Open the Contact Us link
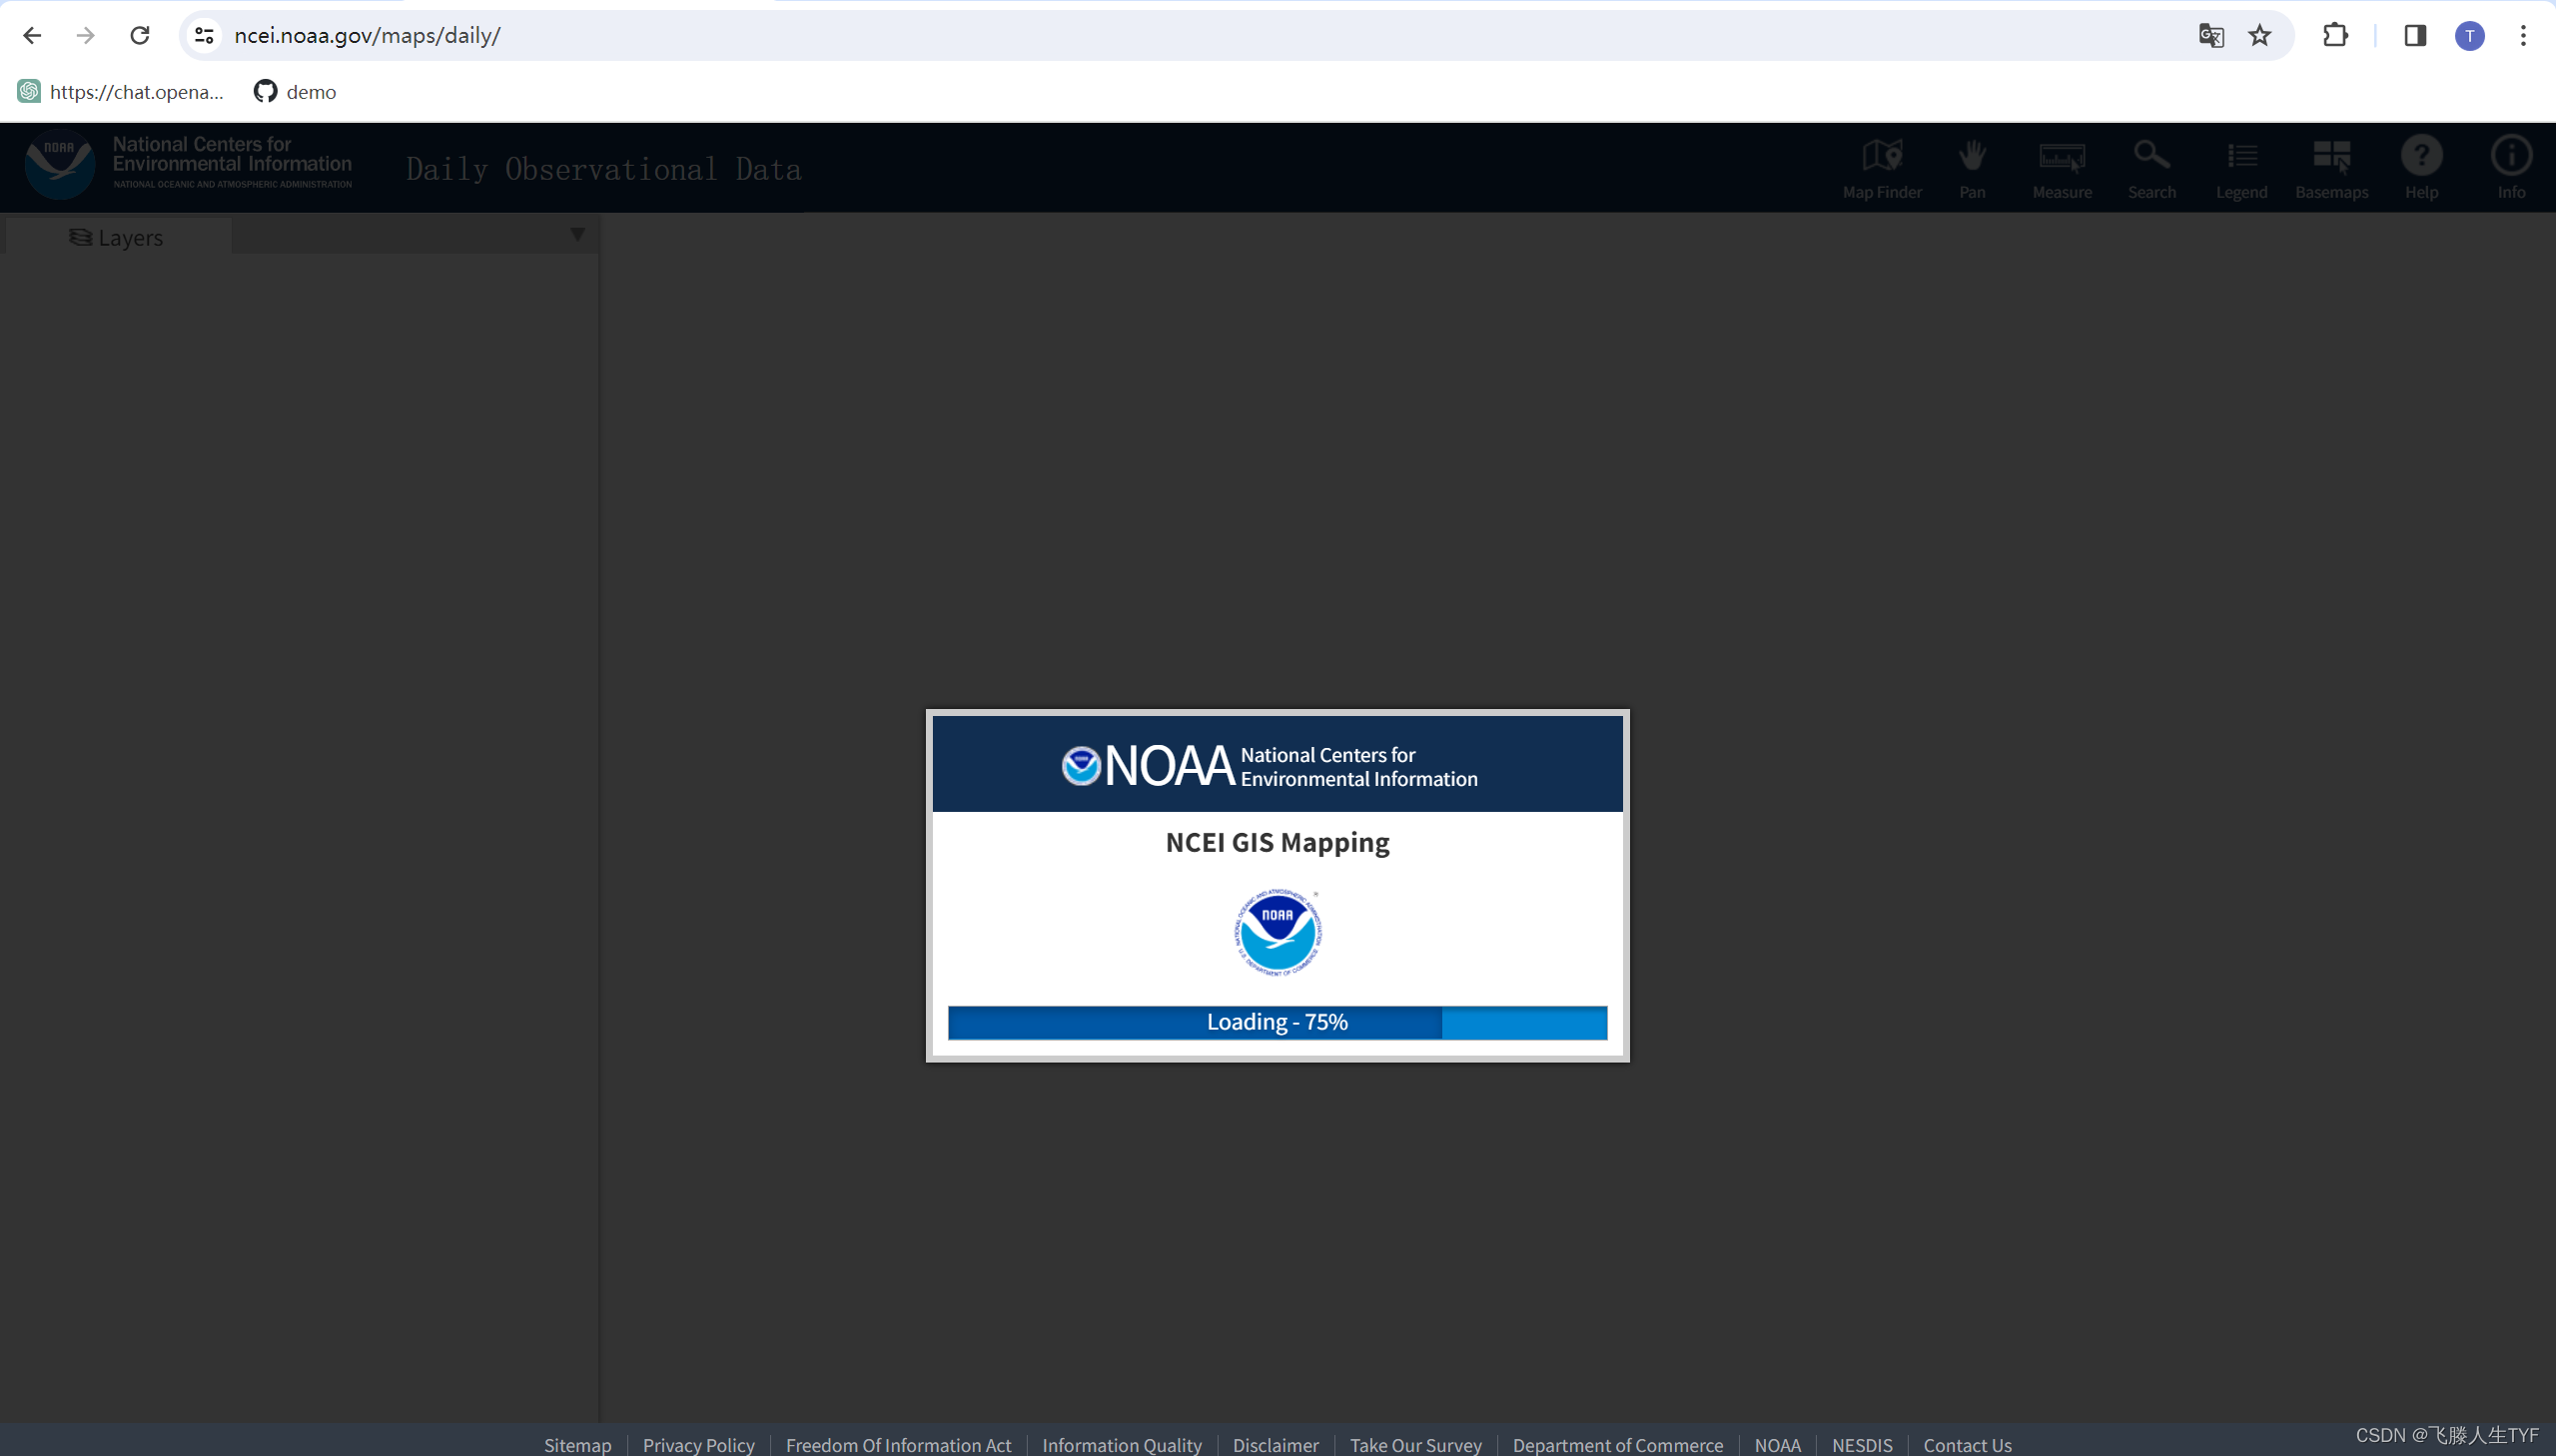This screenshot has width=2556, height=1456. (1967, 1444)
